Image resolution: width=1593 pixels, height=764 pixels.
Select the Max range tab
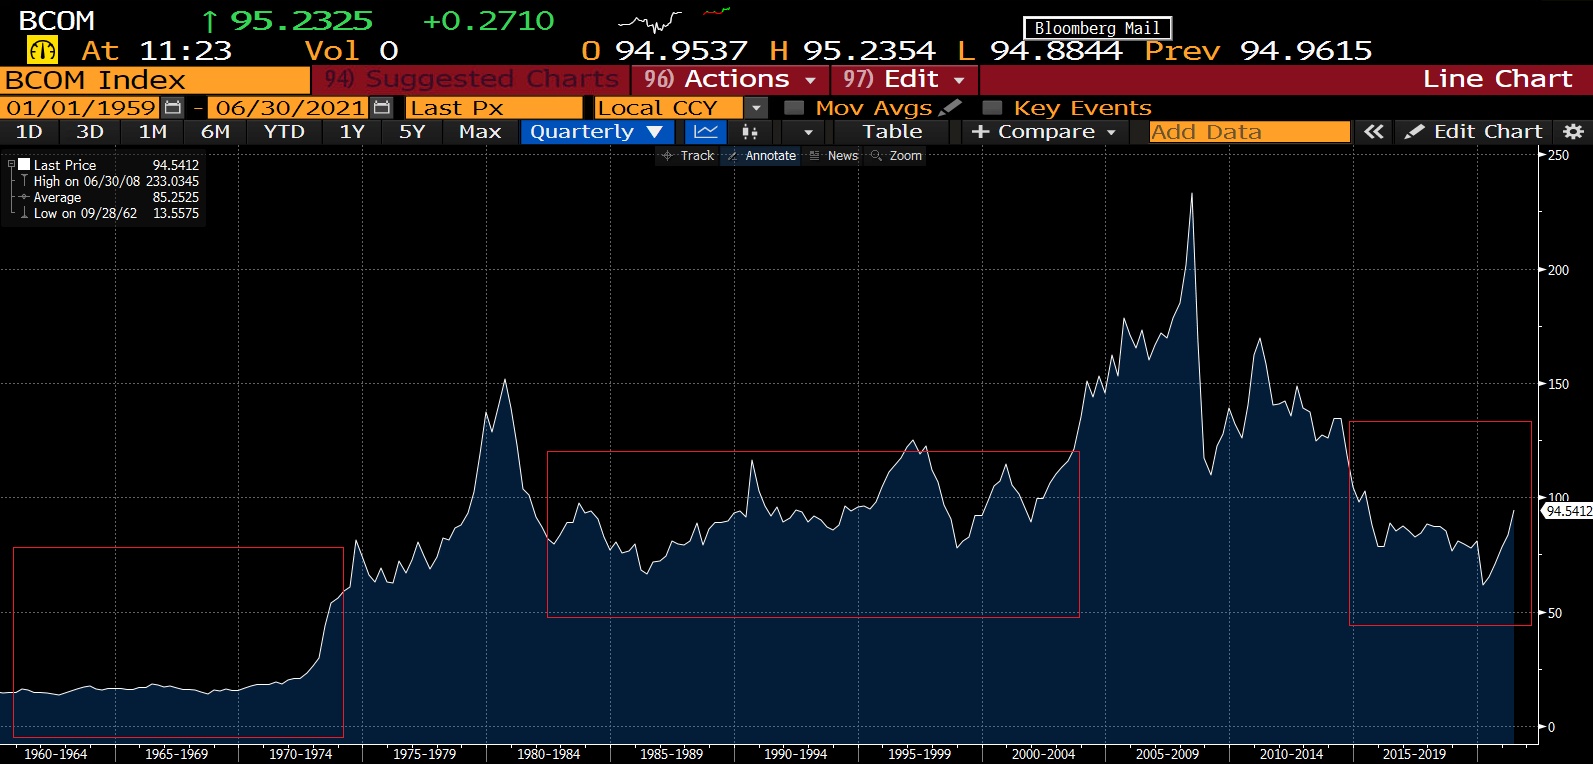point(480,132)
